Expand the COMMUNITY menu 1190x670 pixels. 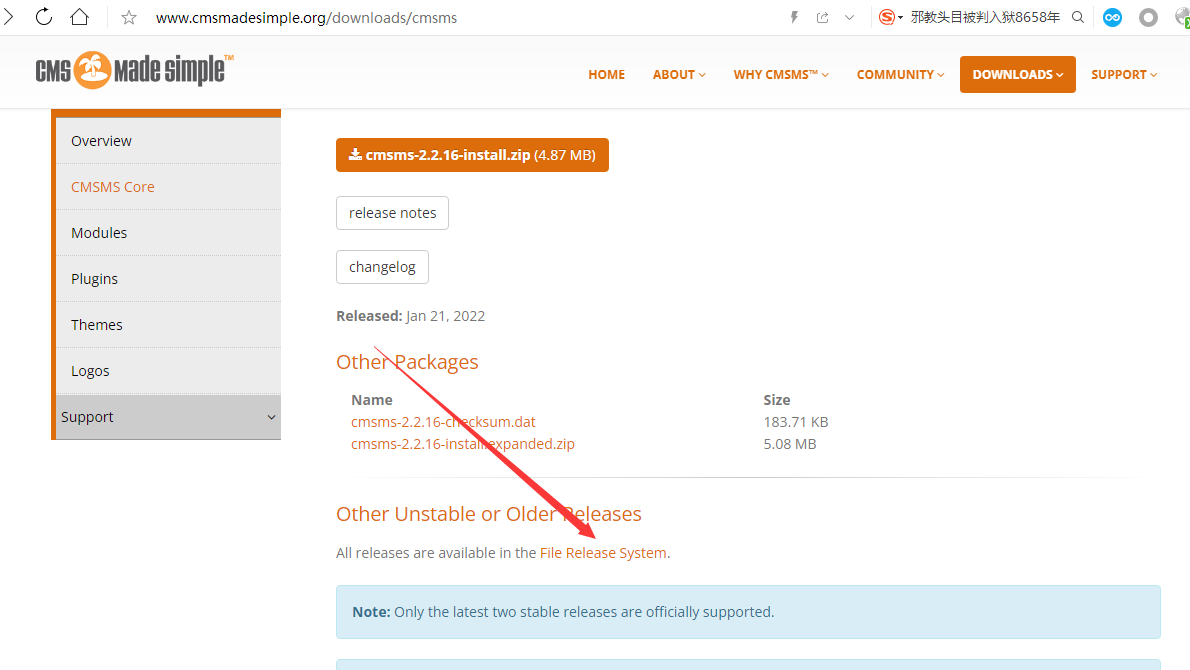pos(900,74)
